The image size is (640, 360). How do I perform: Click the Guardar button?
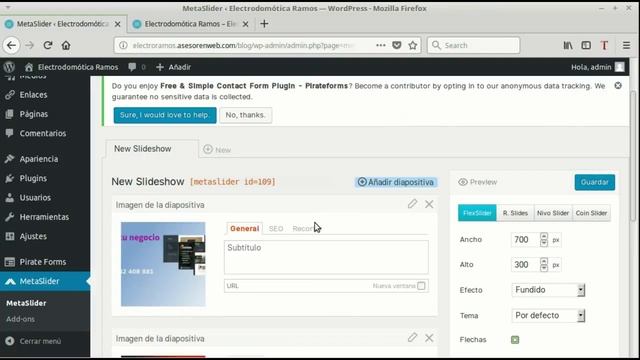tap(595, 182)
